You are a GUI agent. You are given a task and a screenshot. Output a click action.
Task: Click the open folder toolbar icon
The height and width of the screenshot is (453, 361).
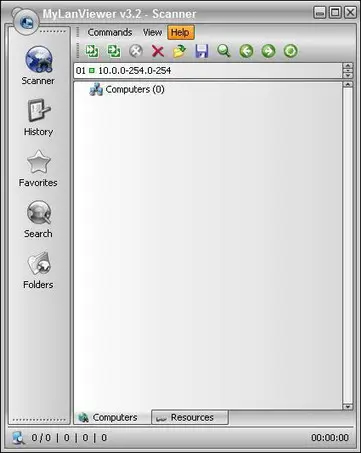(x=180, y=51)
